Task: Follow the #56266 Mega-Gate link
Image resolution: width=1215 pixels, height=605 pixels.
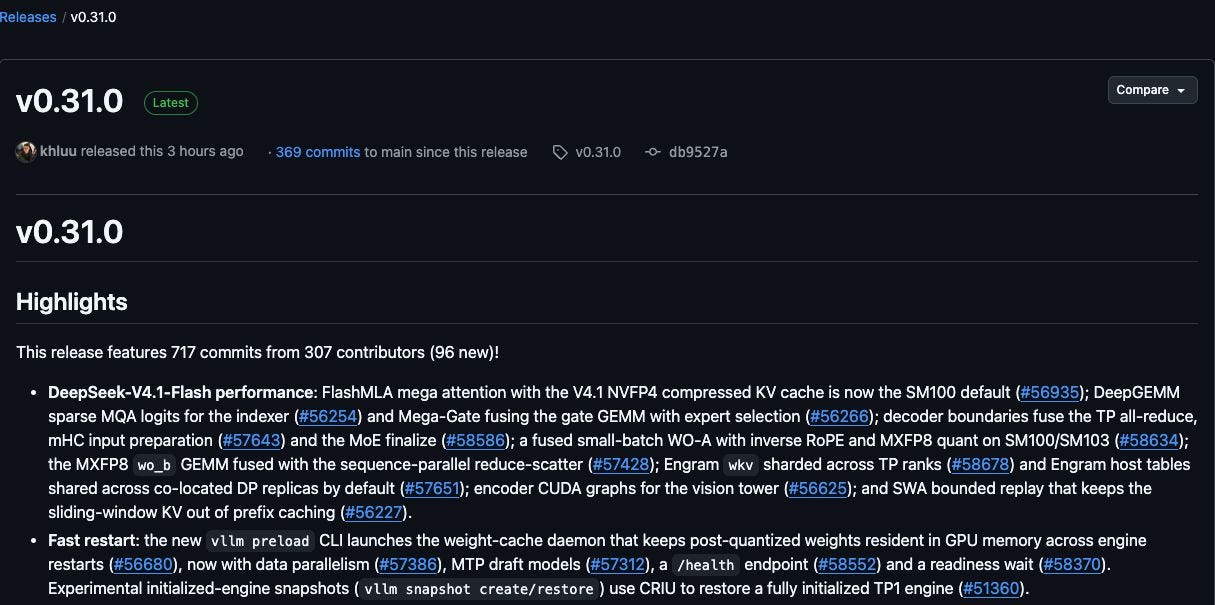Action: [840, 416]
